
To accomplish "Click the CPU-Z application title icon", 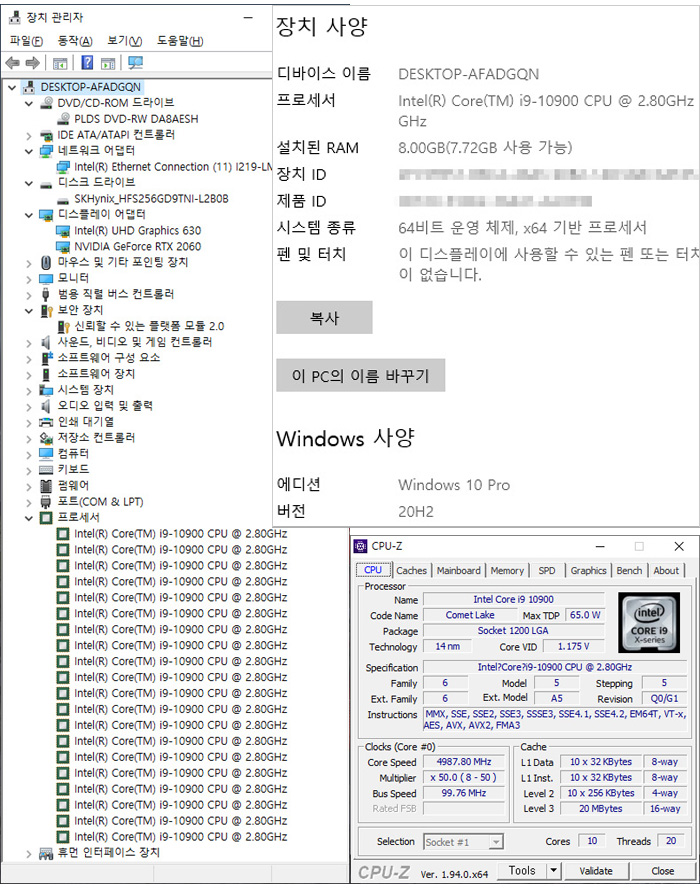I will (x=360, y=546).
